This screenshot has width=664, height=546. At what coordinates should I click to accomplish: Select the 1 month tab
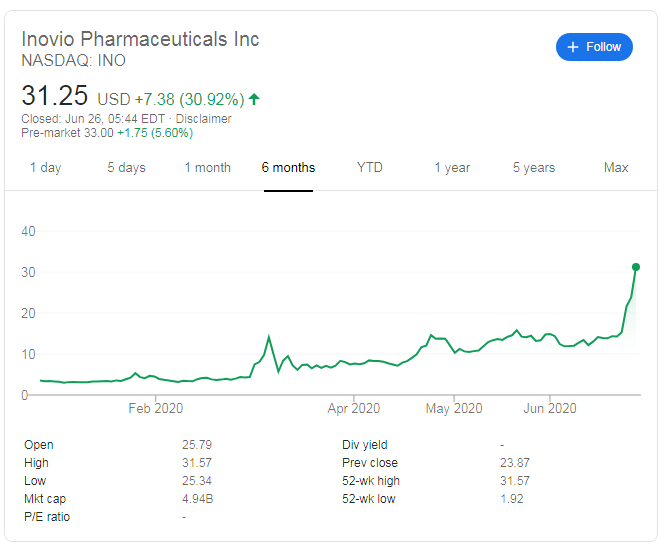tap(208, 168)
